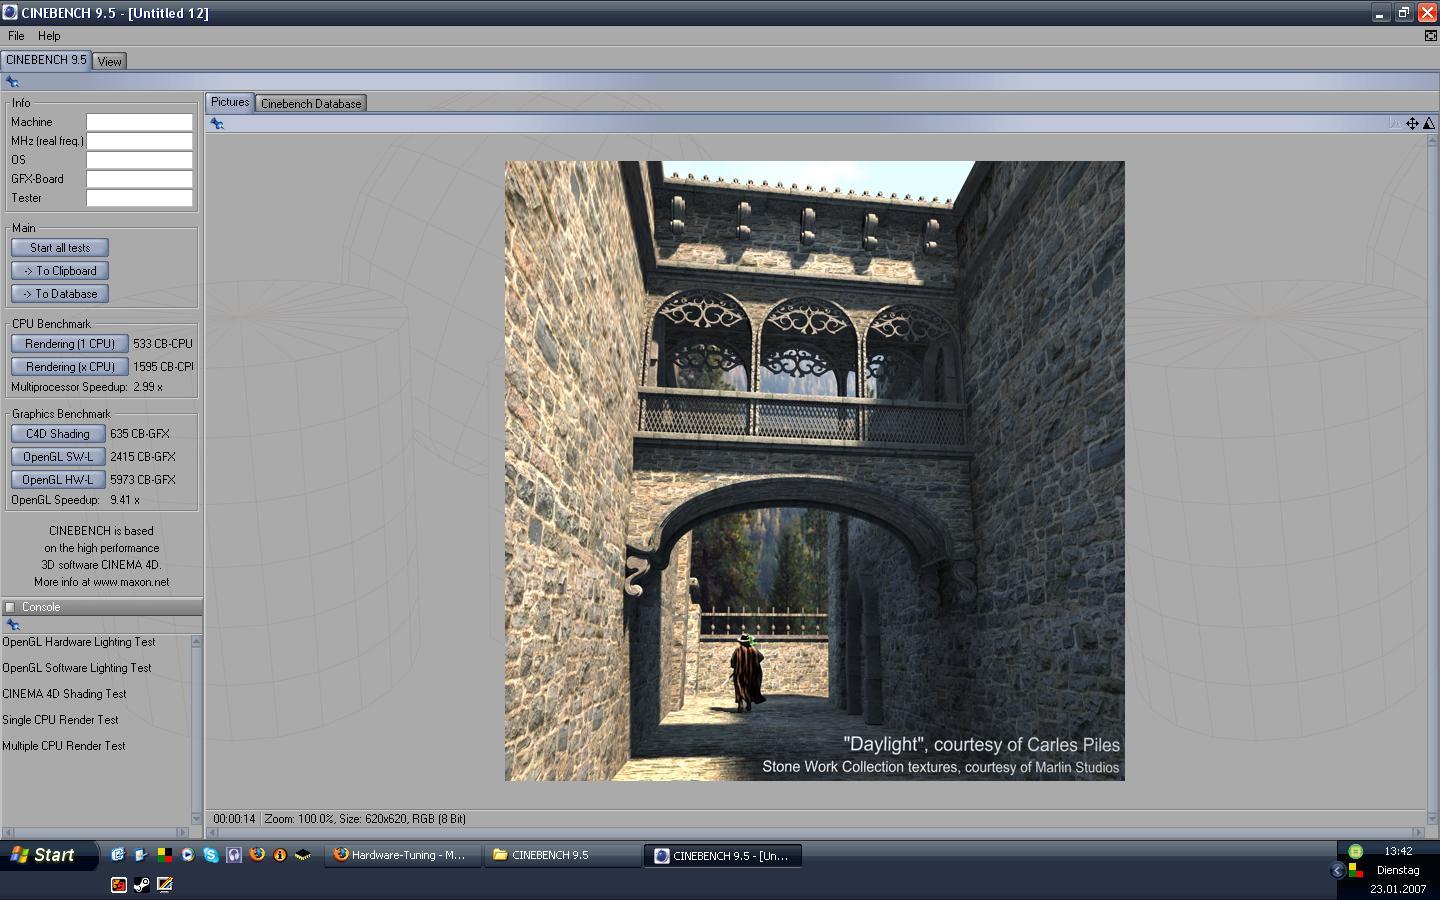The width and height of the screenshot is (1440, 900).
Task: Click the red-green-yellow squares quick launch icon
Action: point(164,855)
